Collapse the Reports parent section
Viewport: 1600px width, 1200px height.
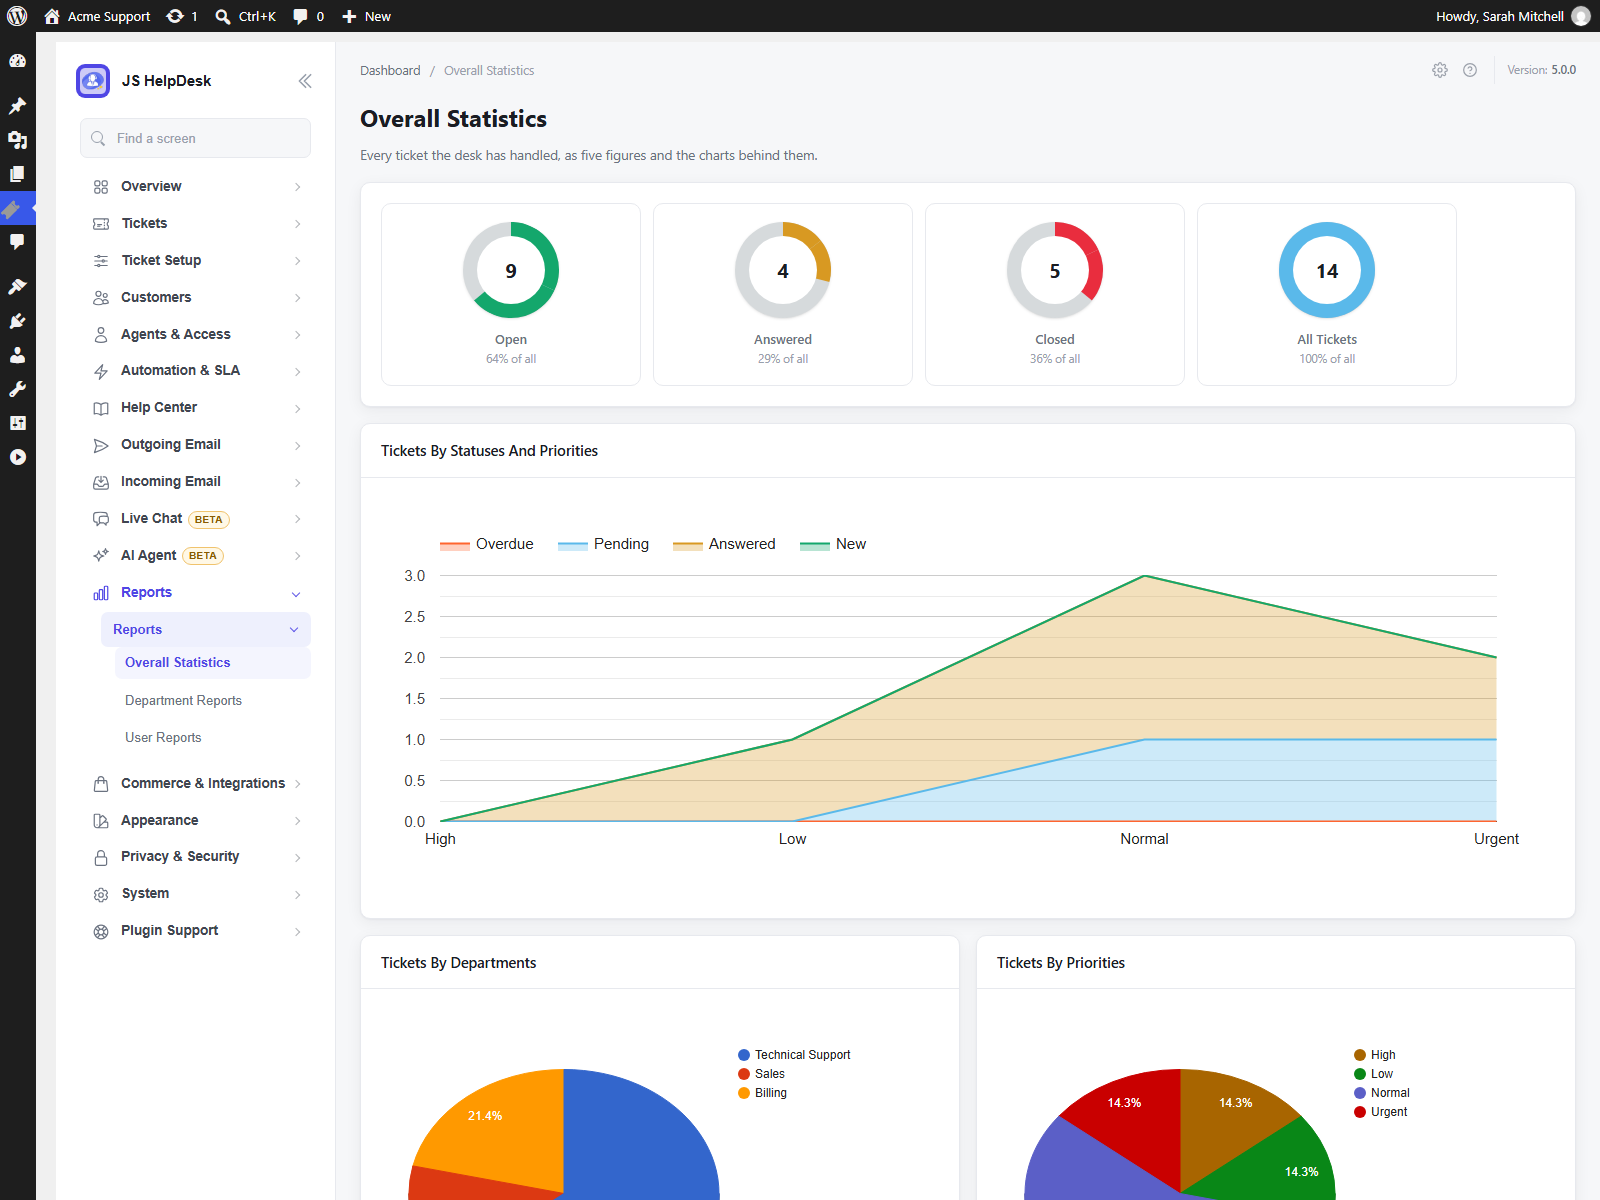pos(196,593)
